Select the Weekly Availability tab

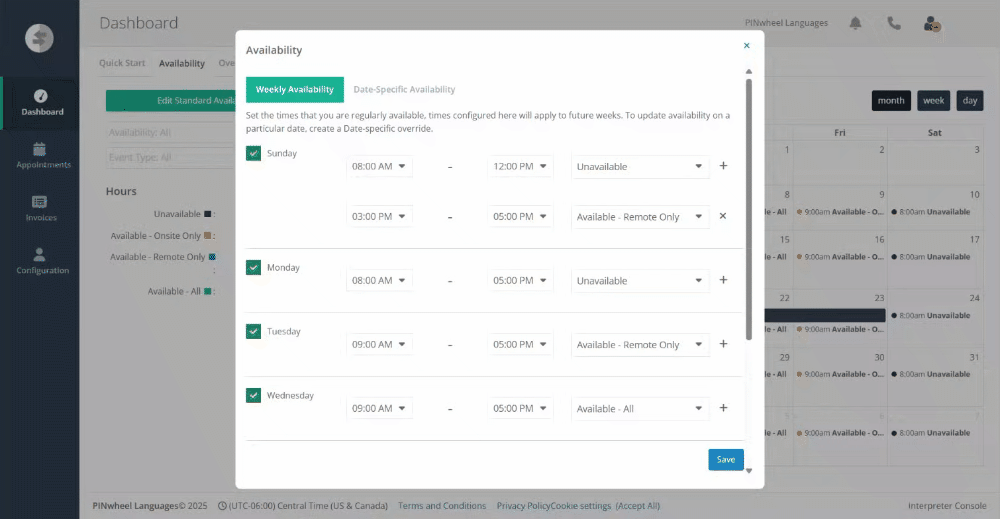pyautogui.click(x=295, y=89)
